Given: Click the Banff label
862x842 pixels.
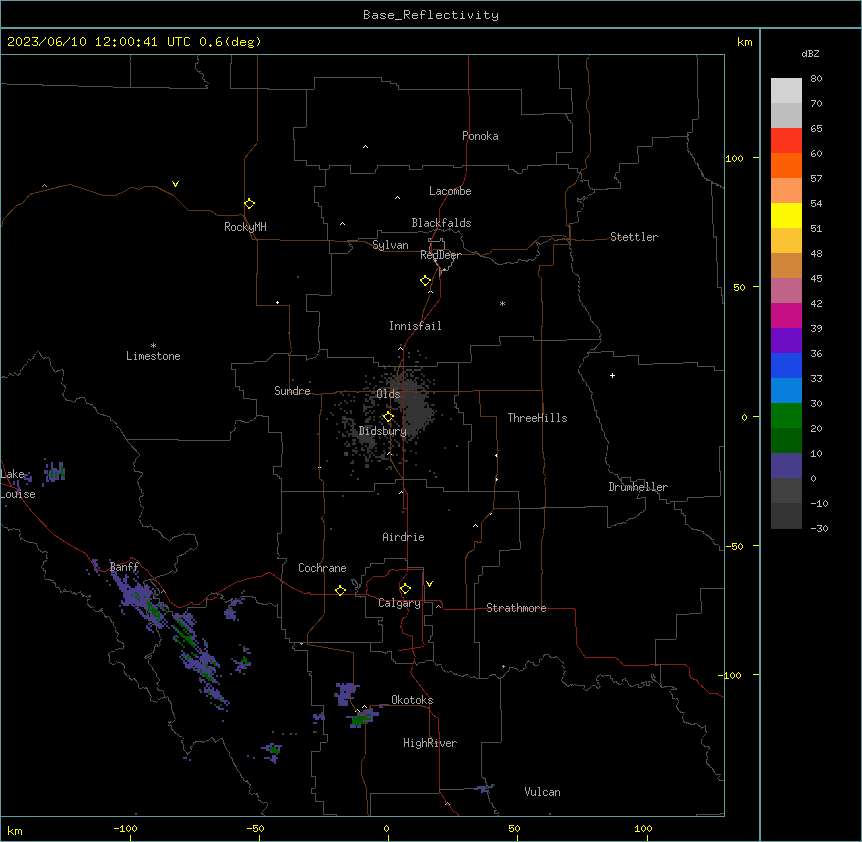Looking at the screenshot, I should 124,567.
